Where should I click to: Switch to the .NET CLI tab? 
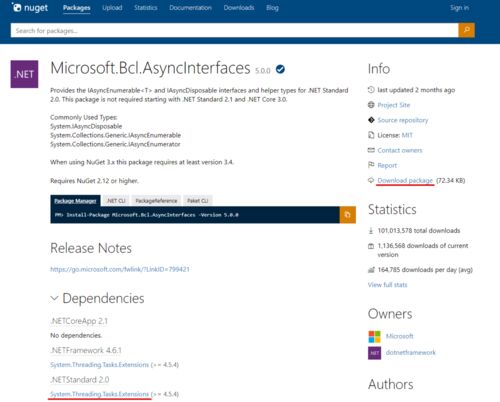click(x=116, y=201)
